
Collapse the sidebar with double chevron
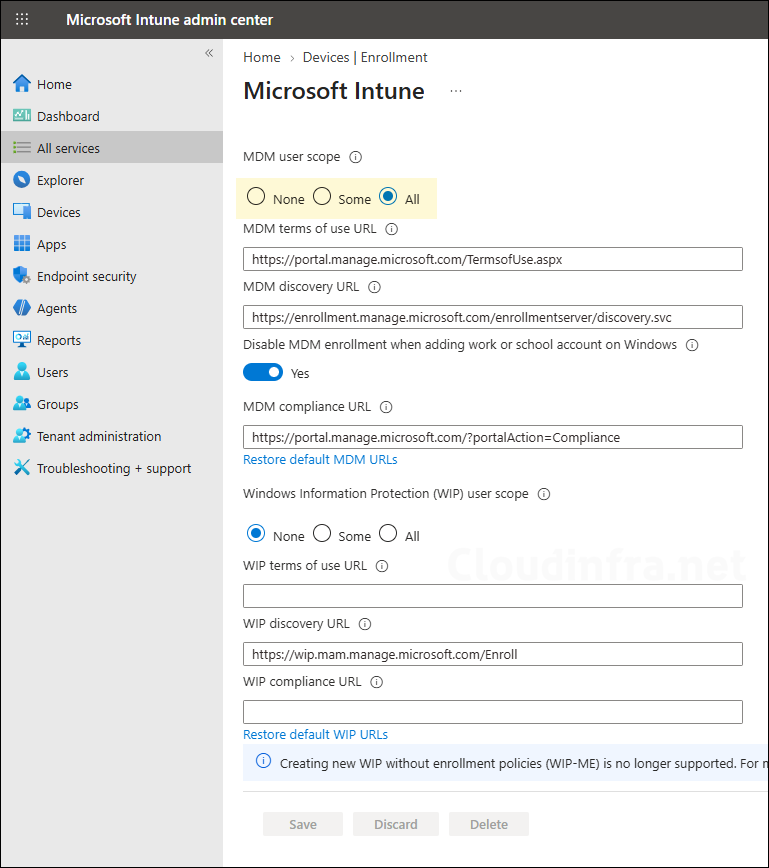point(209,53)
